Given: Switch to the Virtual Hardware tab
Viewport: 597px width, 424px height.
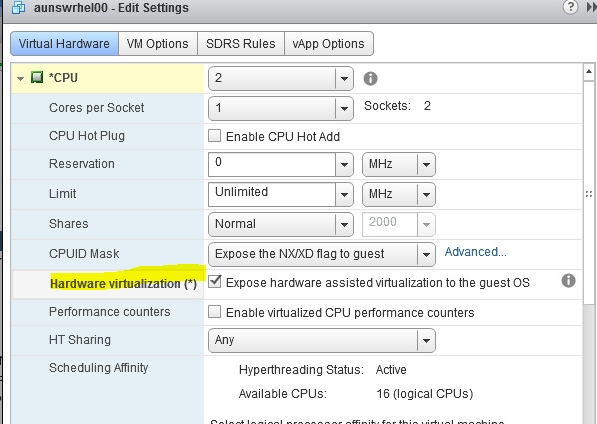Looking at the screenshot, I should pyautogui.click(x=64, y=44).
